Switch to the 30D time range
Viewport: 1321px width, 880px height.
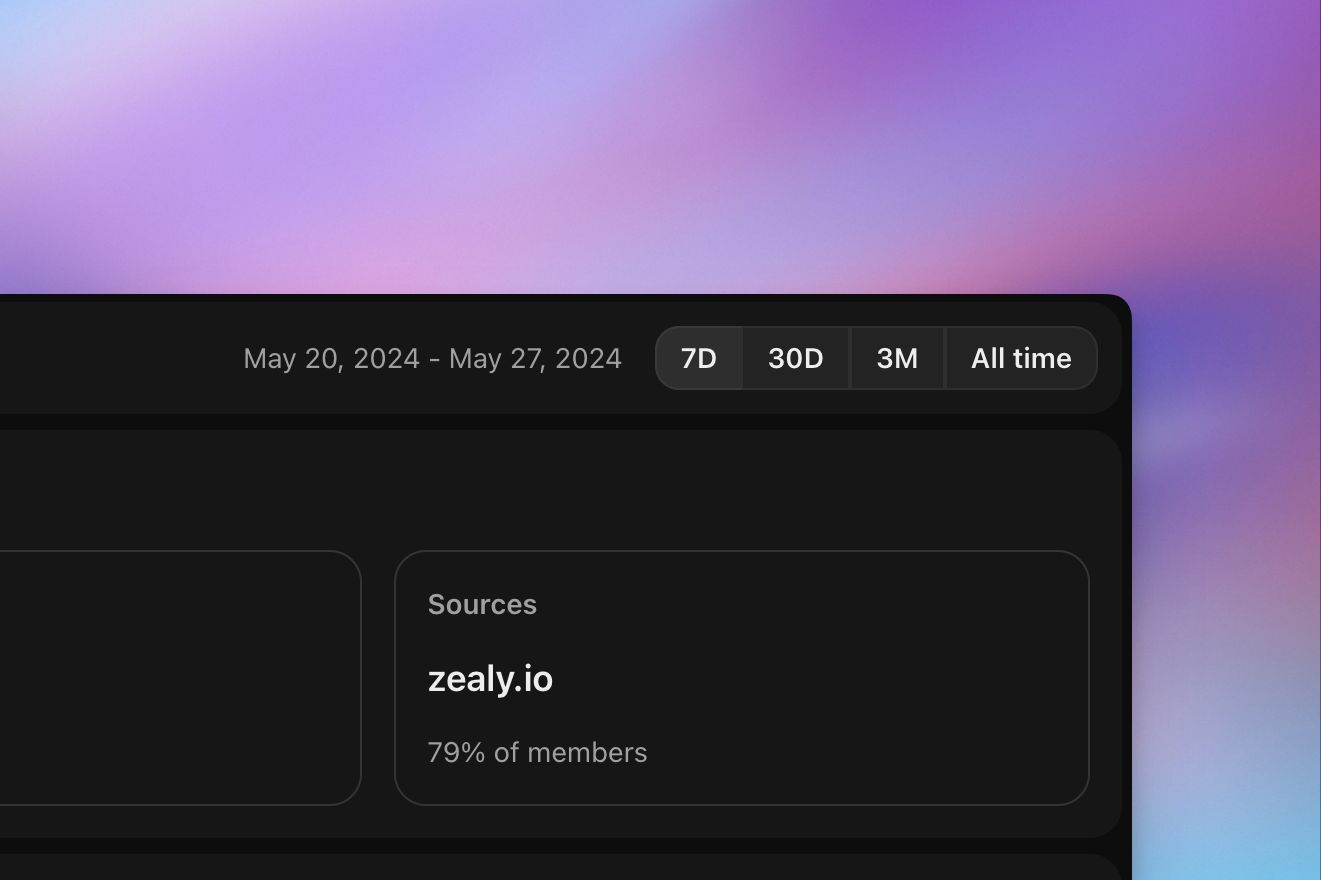click(x=796, y=358)
